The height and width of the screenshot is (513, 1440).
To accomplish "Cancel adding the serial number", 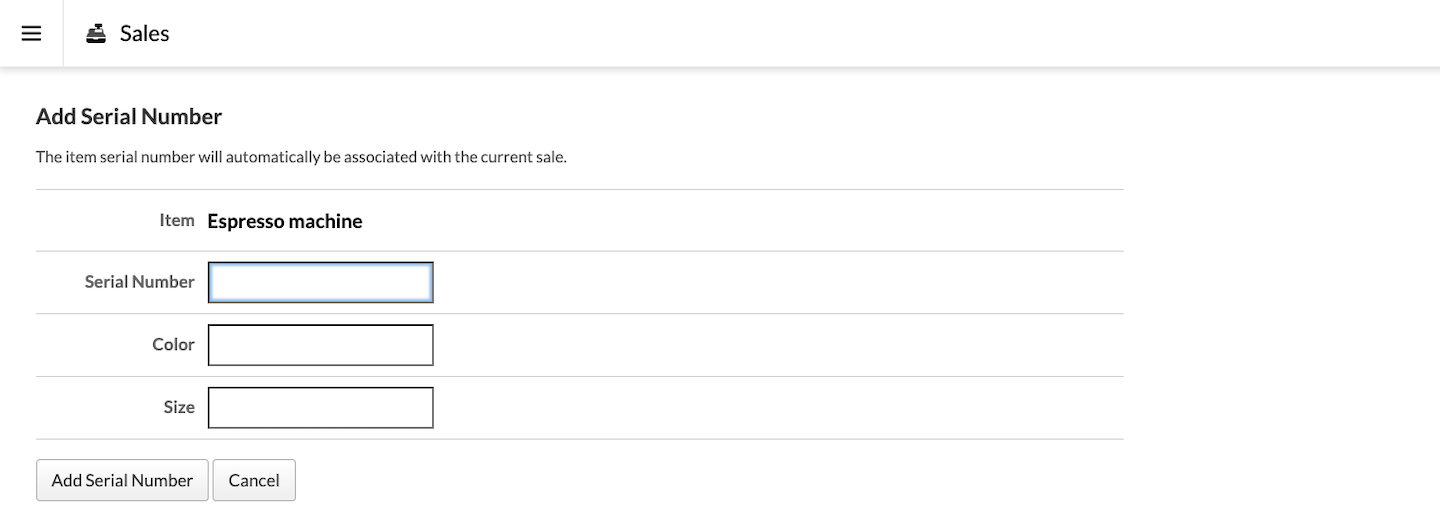I will (x=254, y=480).
